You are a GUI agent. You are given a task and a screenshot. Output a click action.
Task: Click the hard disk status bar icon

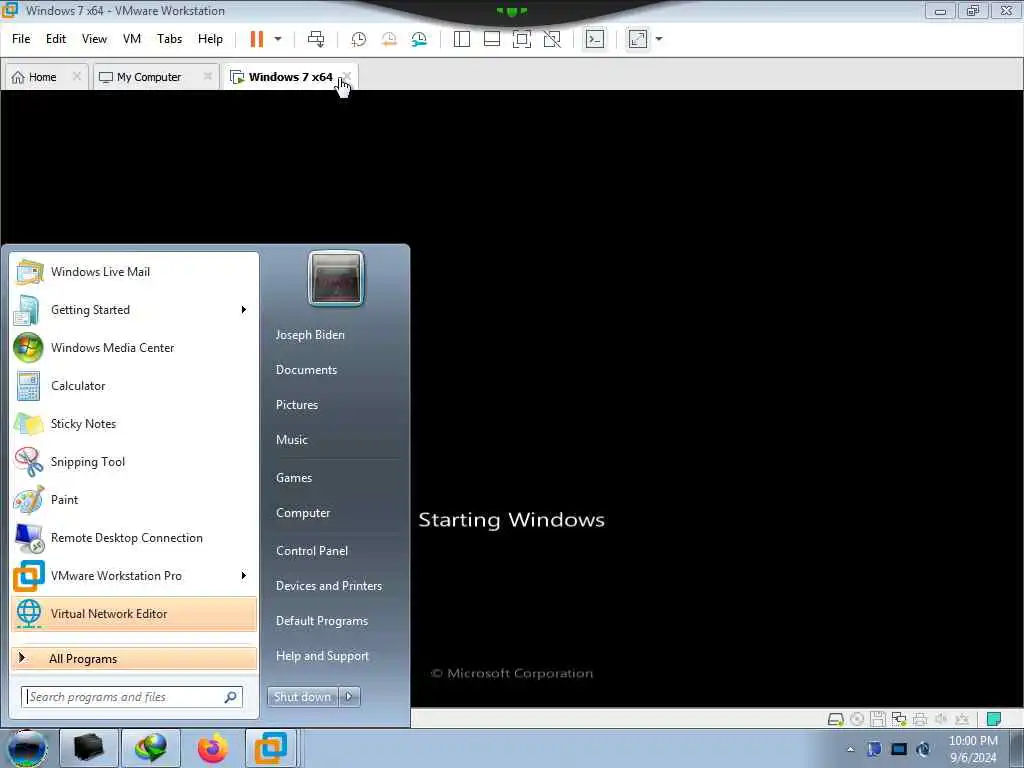(x=835, y=719)
